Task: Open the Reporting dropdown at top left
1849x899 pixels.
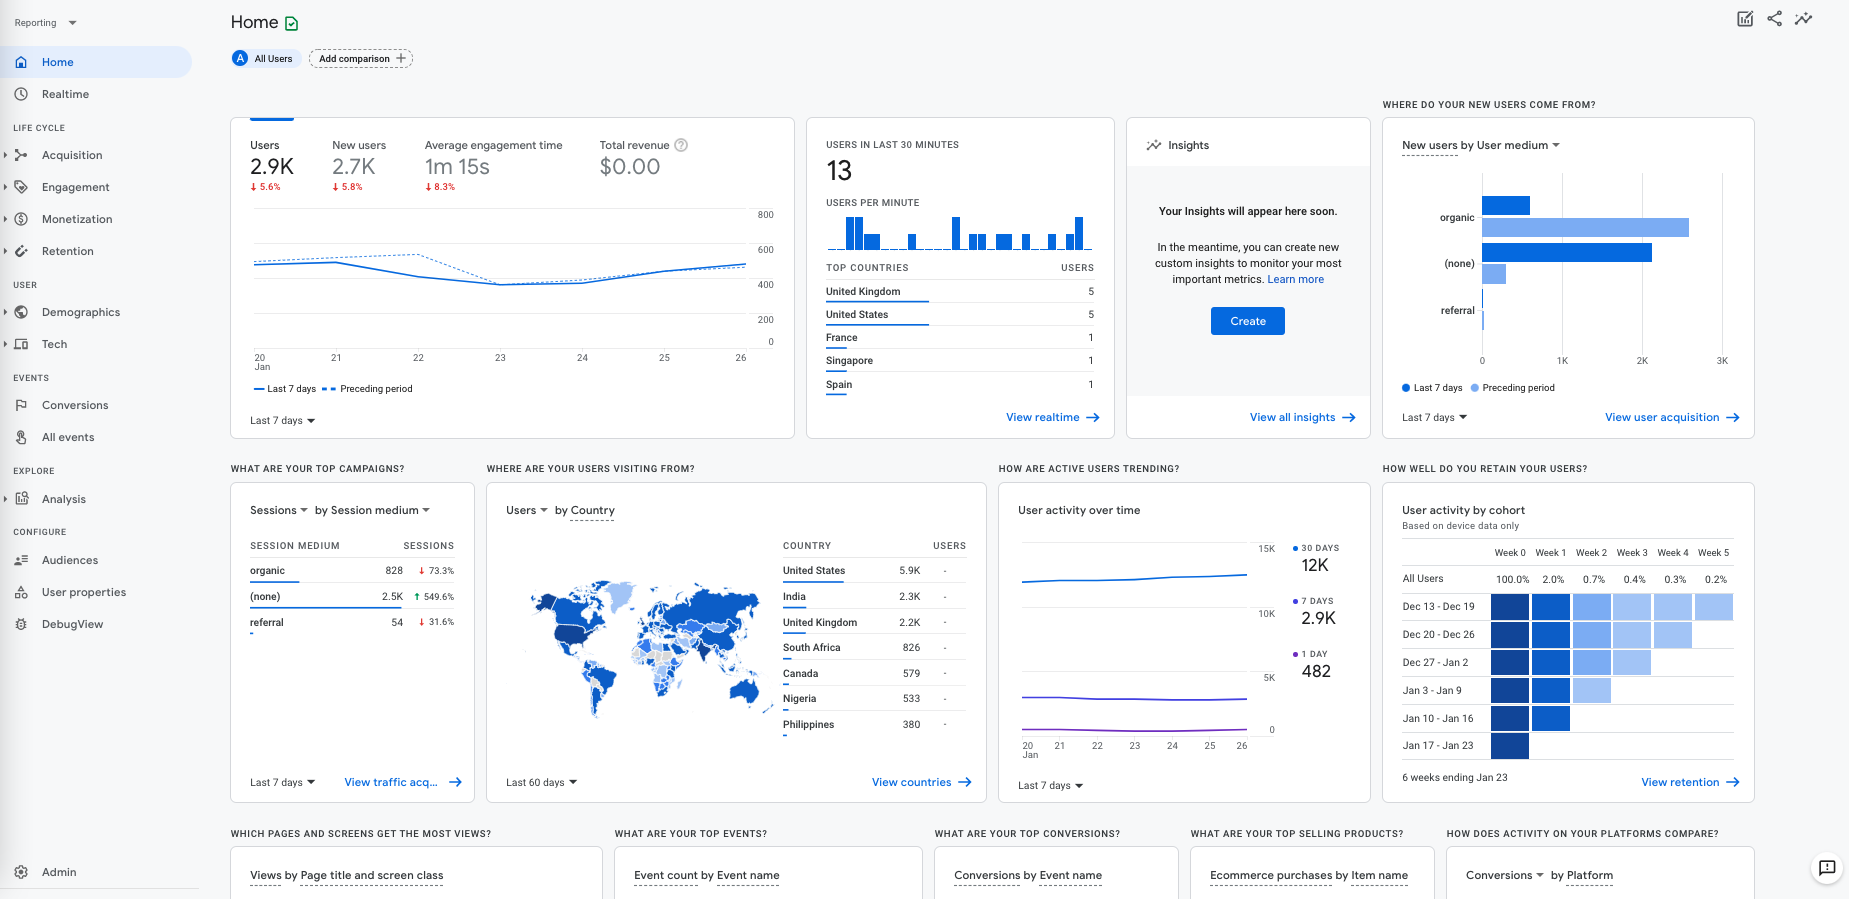Action: pos(45,23)
